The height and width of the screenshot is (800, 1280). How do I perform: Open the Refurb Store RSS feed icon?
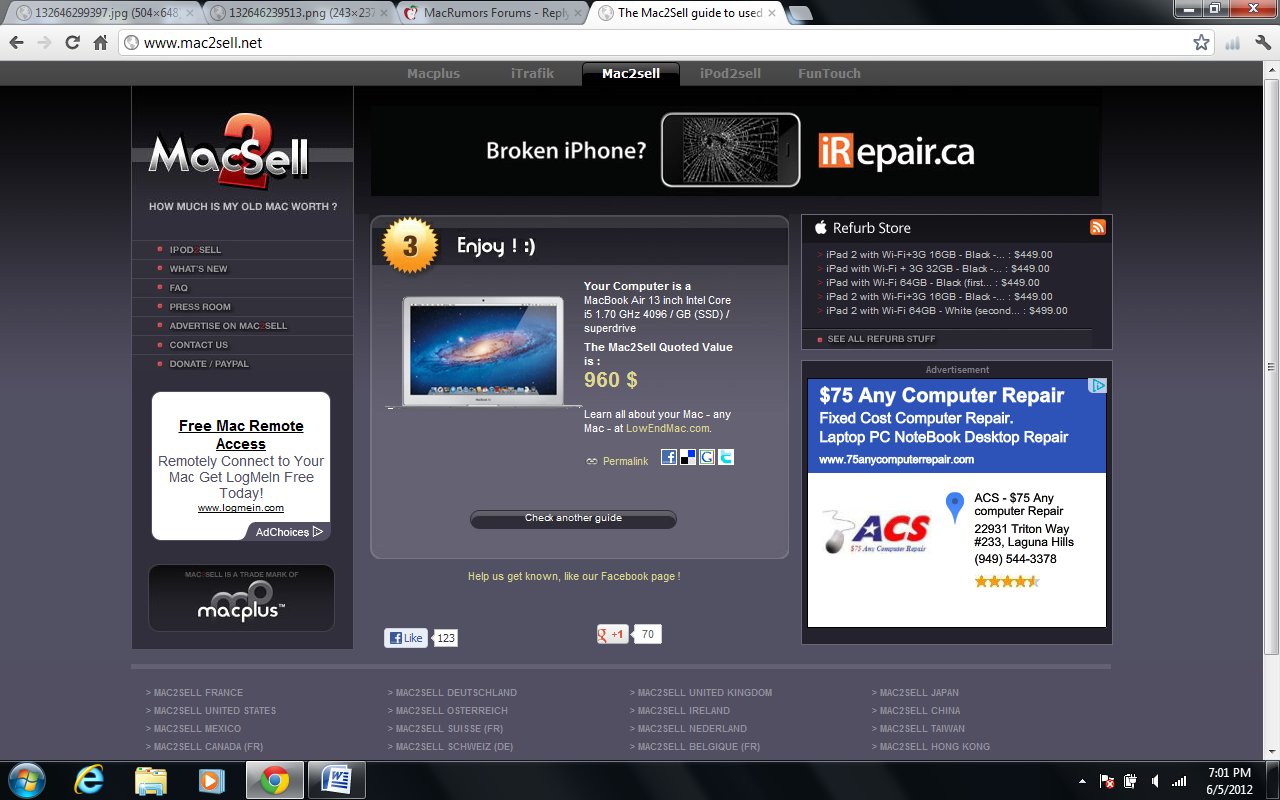(1098, 227)
